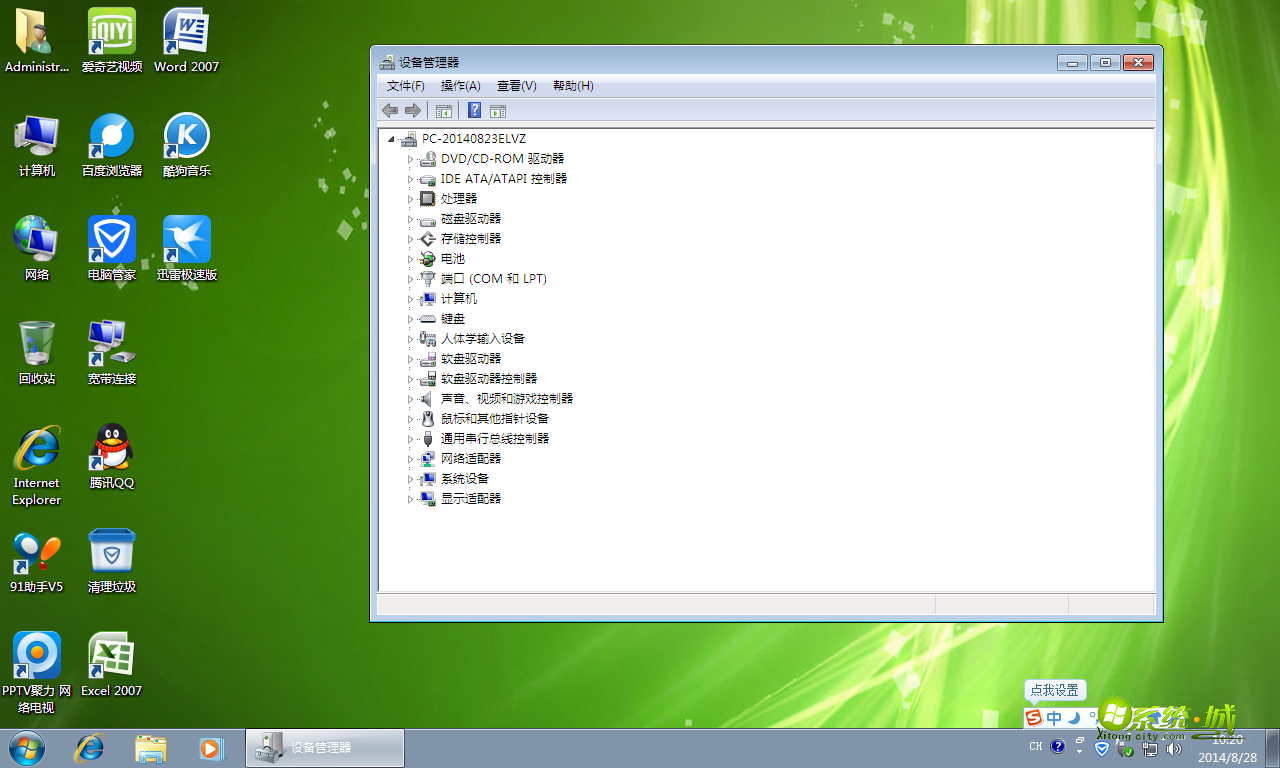Click the Safely Remove Hardware tray icon
The image size is (1280, 768).
tap(1122, 748)
